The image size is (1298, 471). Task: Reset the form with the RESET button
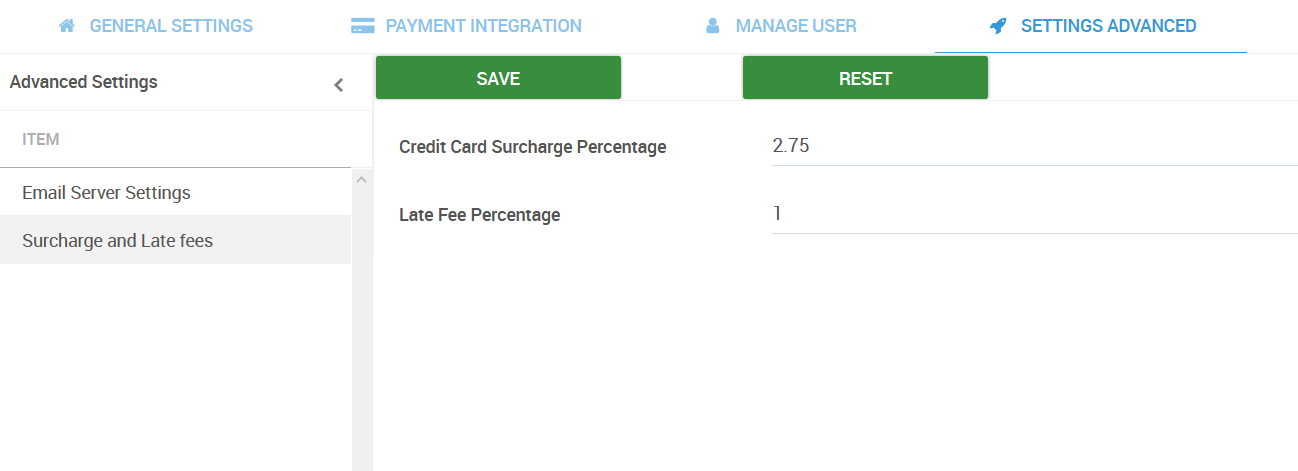pos(865,78)
